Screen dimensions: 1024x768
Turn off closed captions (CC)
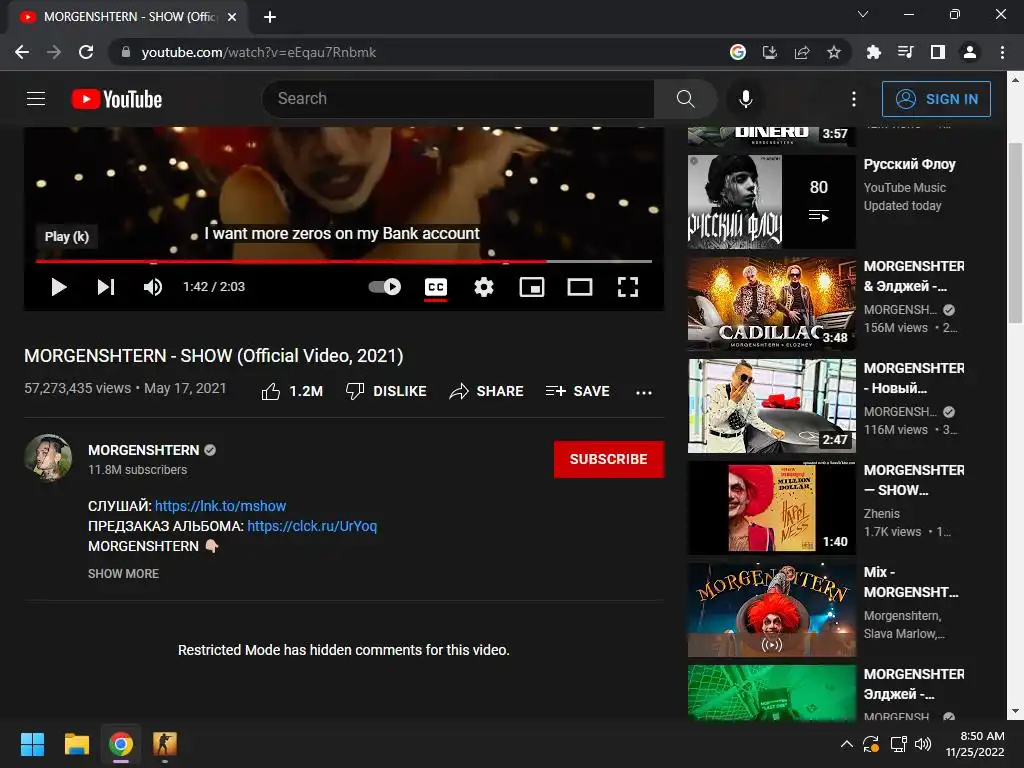click(x=436, y=287)
